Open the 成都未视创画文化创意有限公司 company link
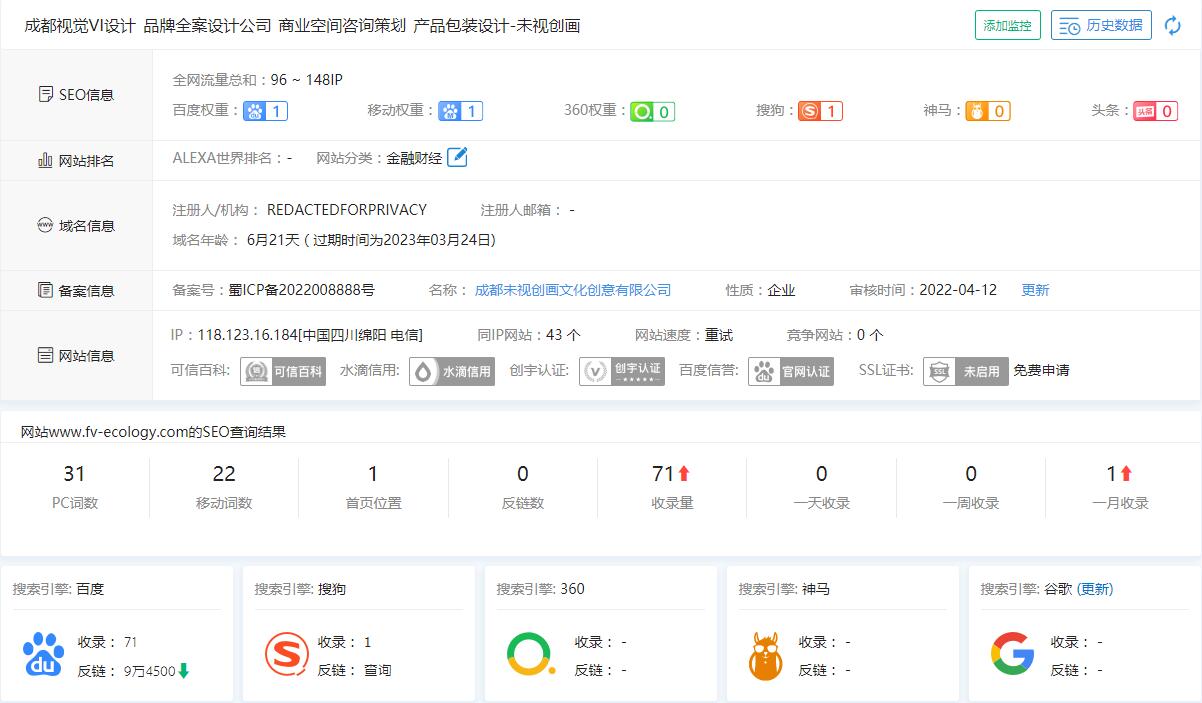This screenshot has width=1202, height=703. [572, 290]
